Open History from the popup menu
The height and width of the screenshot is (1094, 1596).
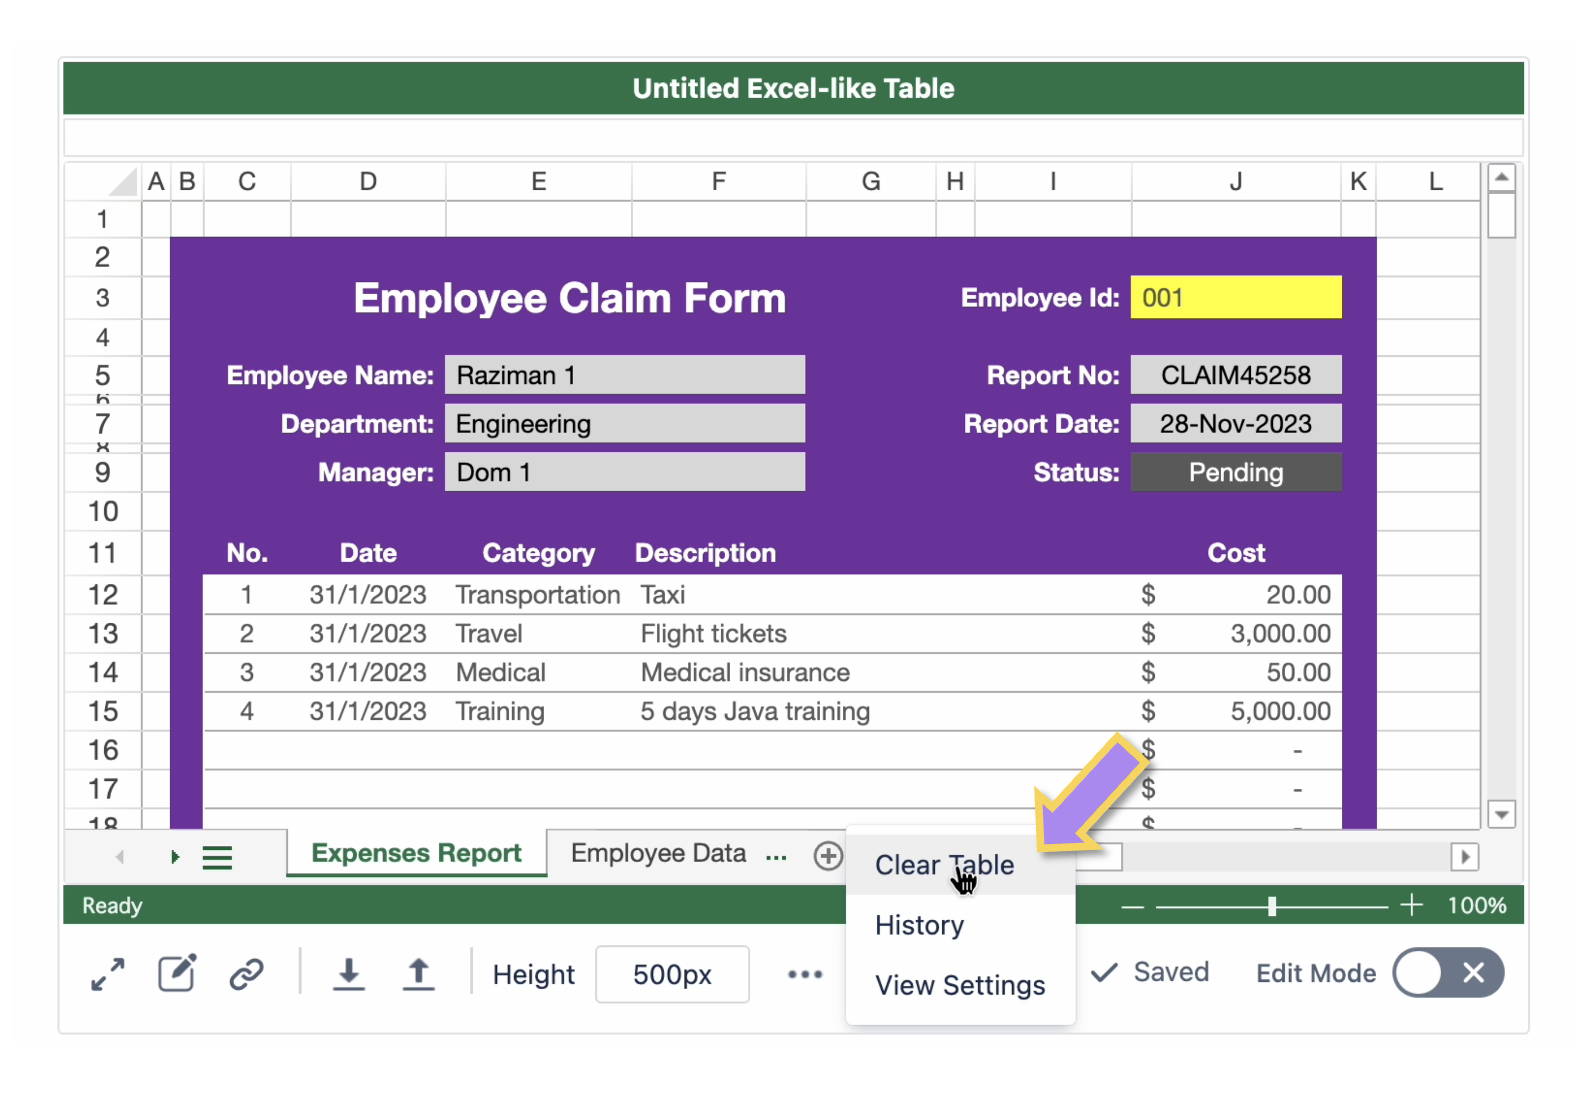pos(919,925)
